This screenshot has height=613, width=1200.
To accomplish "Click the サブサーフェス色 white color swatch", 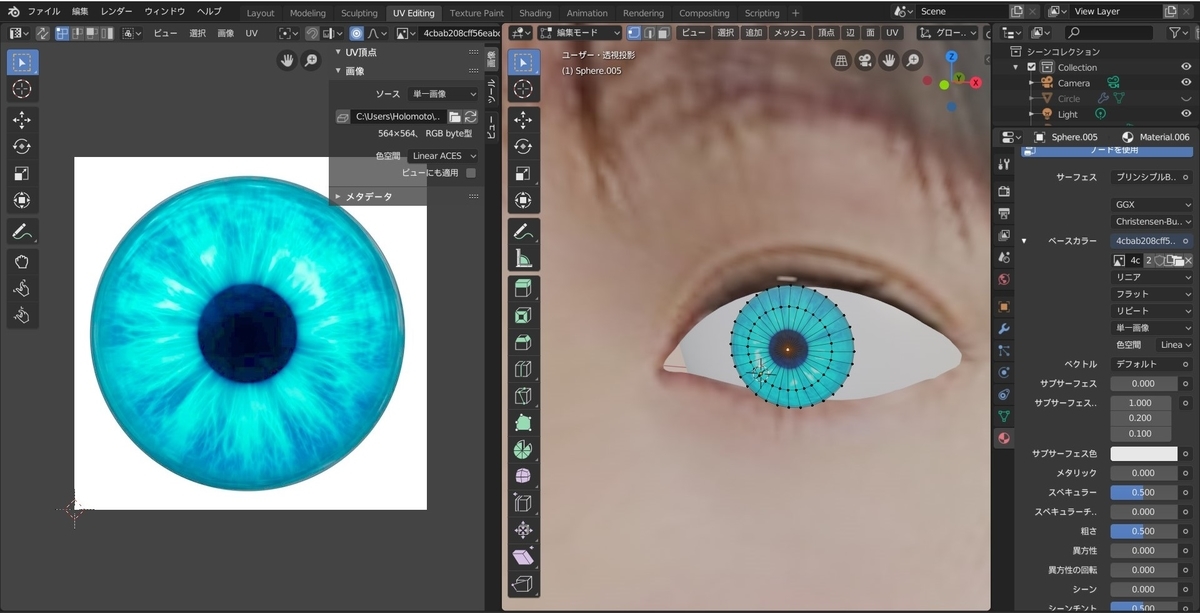I will 1144,454.
